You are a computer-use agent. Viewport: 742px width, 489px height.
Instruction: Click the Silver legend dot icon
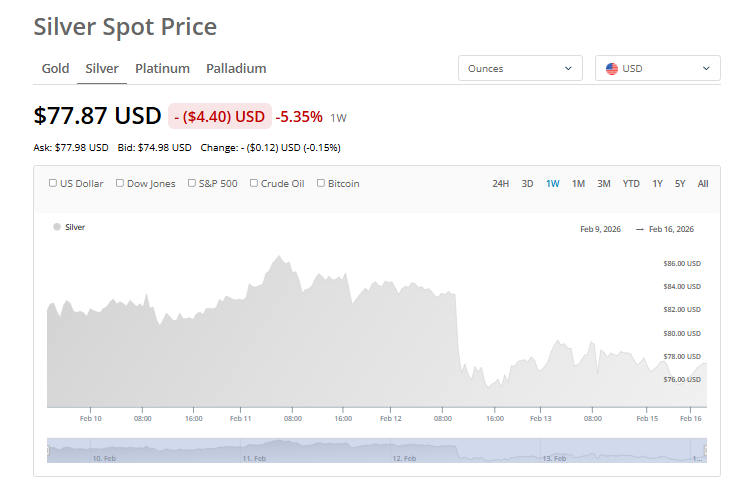(56, 227)
